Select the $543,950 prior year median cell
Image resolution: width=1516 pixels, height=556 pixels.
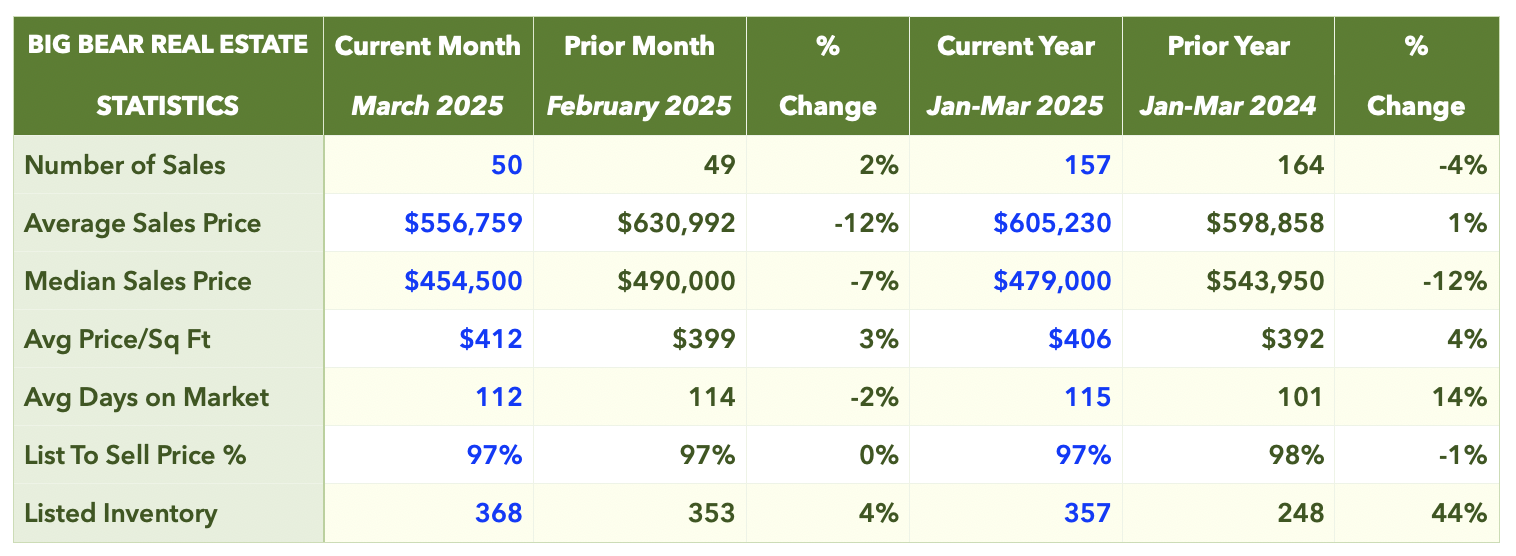[x=1265, y=281]
